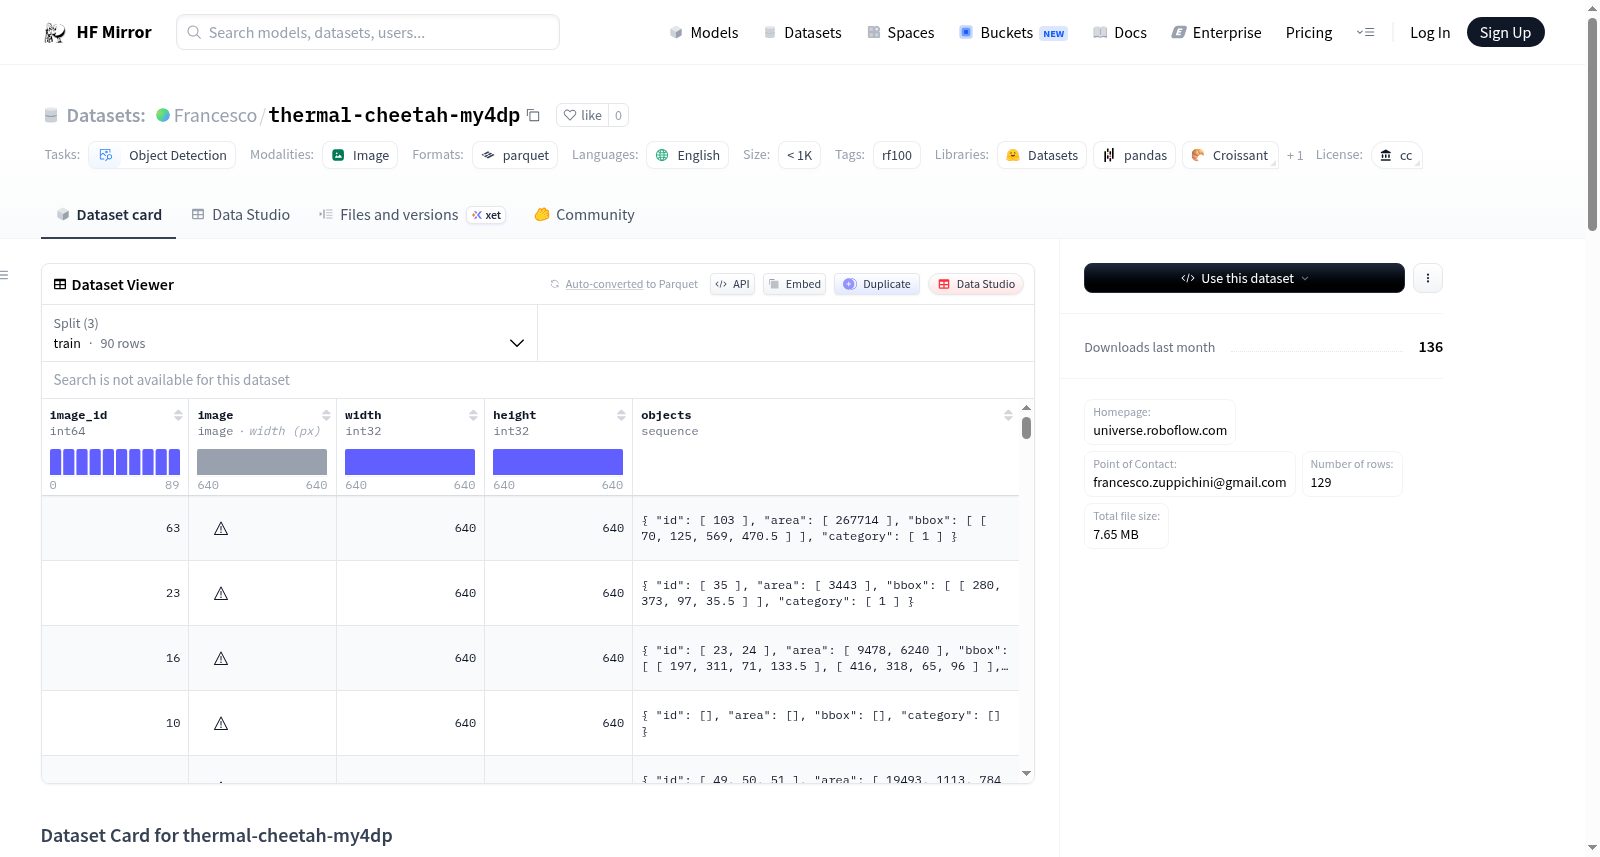The width and height of the screenshot is (1600, 857).
Task: Click the warning image icon in row 16
Action: [x=221, y=658]
